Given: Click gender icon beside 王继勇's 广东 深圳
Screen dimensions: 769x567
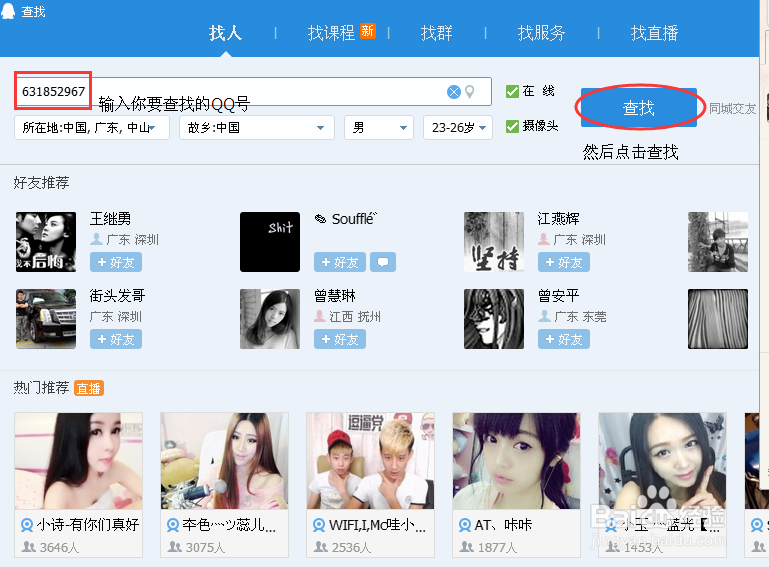Looking at the screenshot, I should point(96,239).
